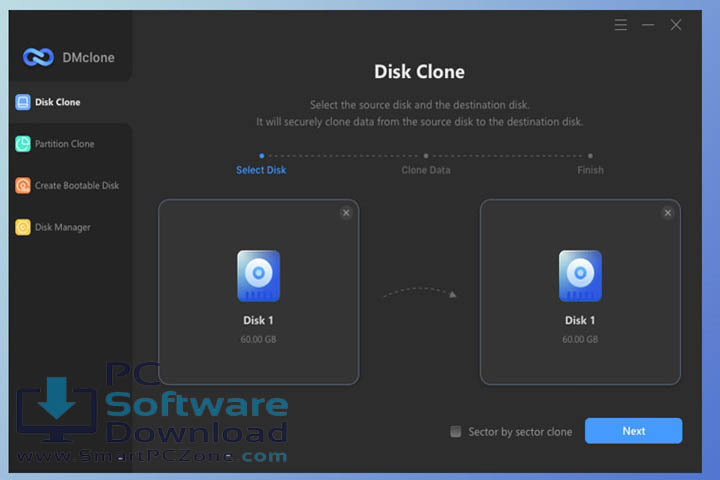Select the source disk drive icon

click(259, 276)
